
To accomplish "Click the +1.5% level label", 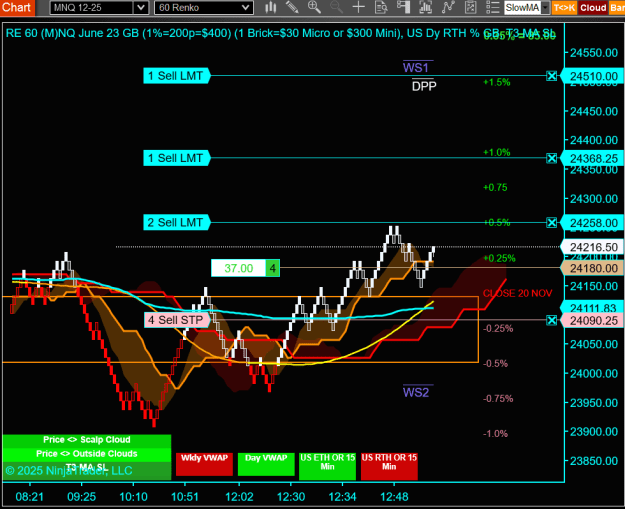I will tap(497, 83).
